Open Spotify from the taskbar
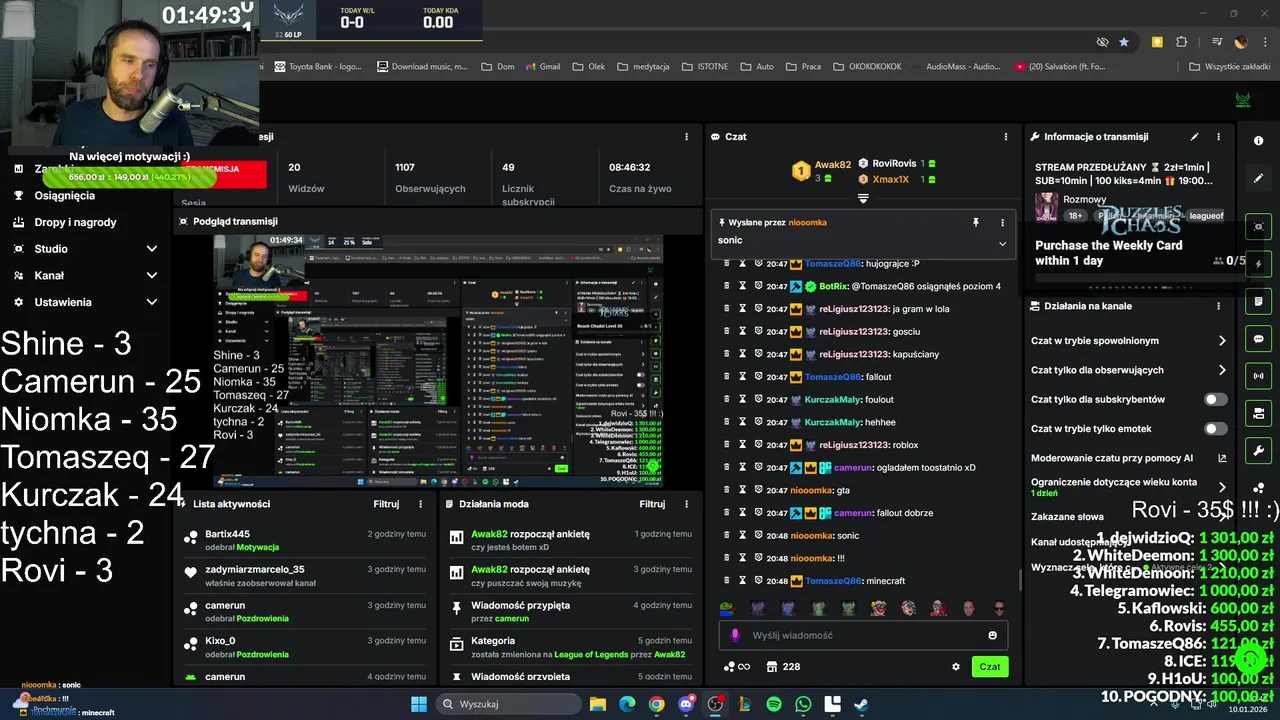The image size is (1280, 720). [x=774, y=704]
